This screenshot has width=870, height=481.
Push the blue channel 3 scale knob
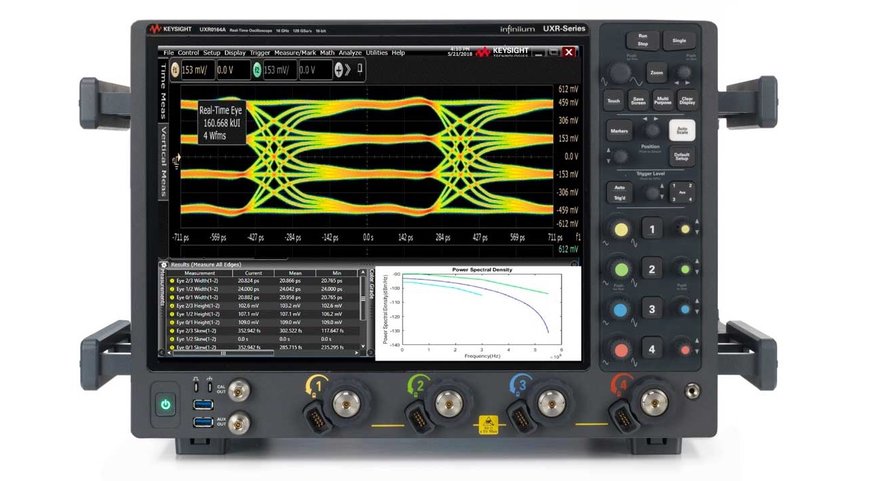point(621,309)
